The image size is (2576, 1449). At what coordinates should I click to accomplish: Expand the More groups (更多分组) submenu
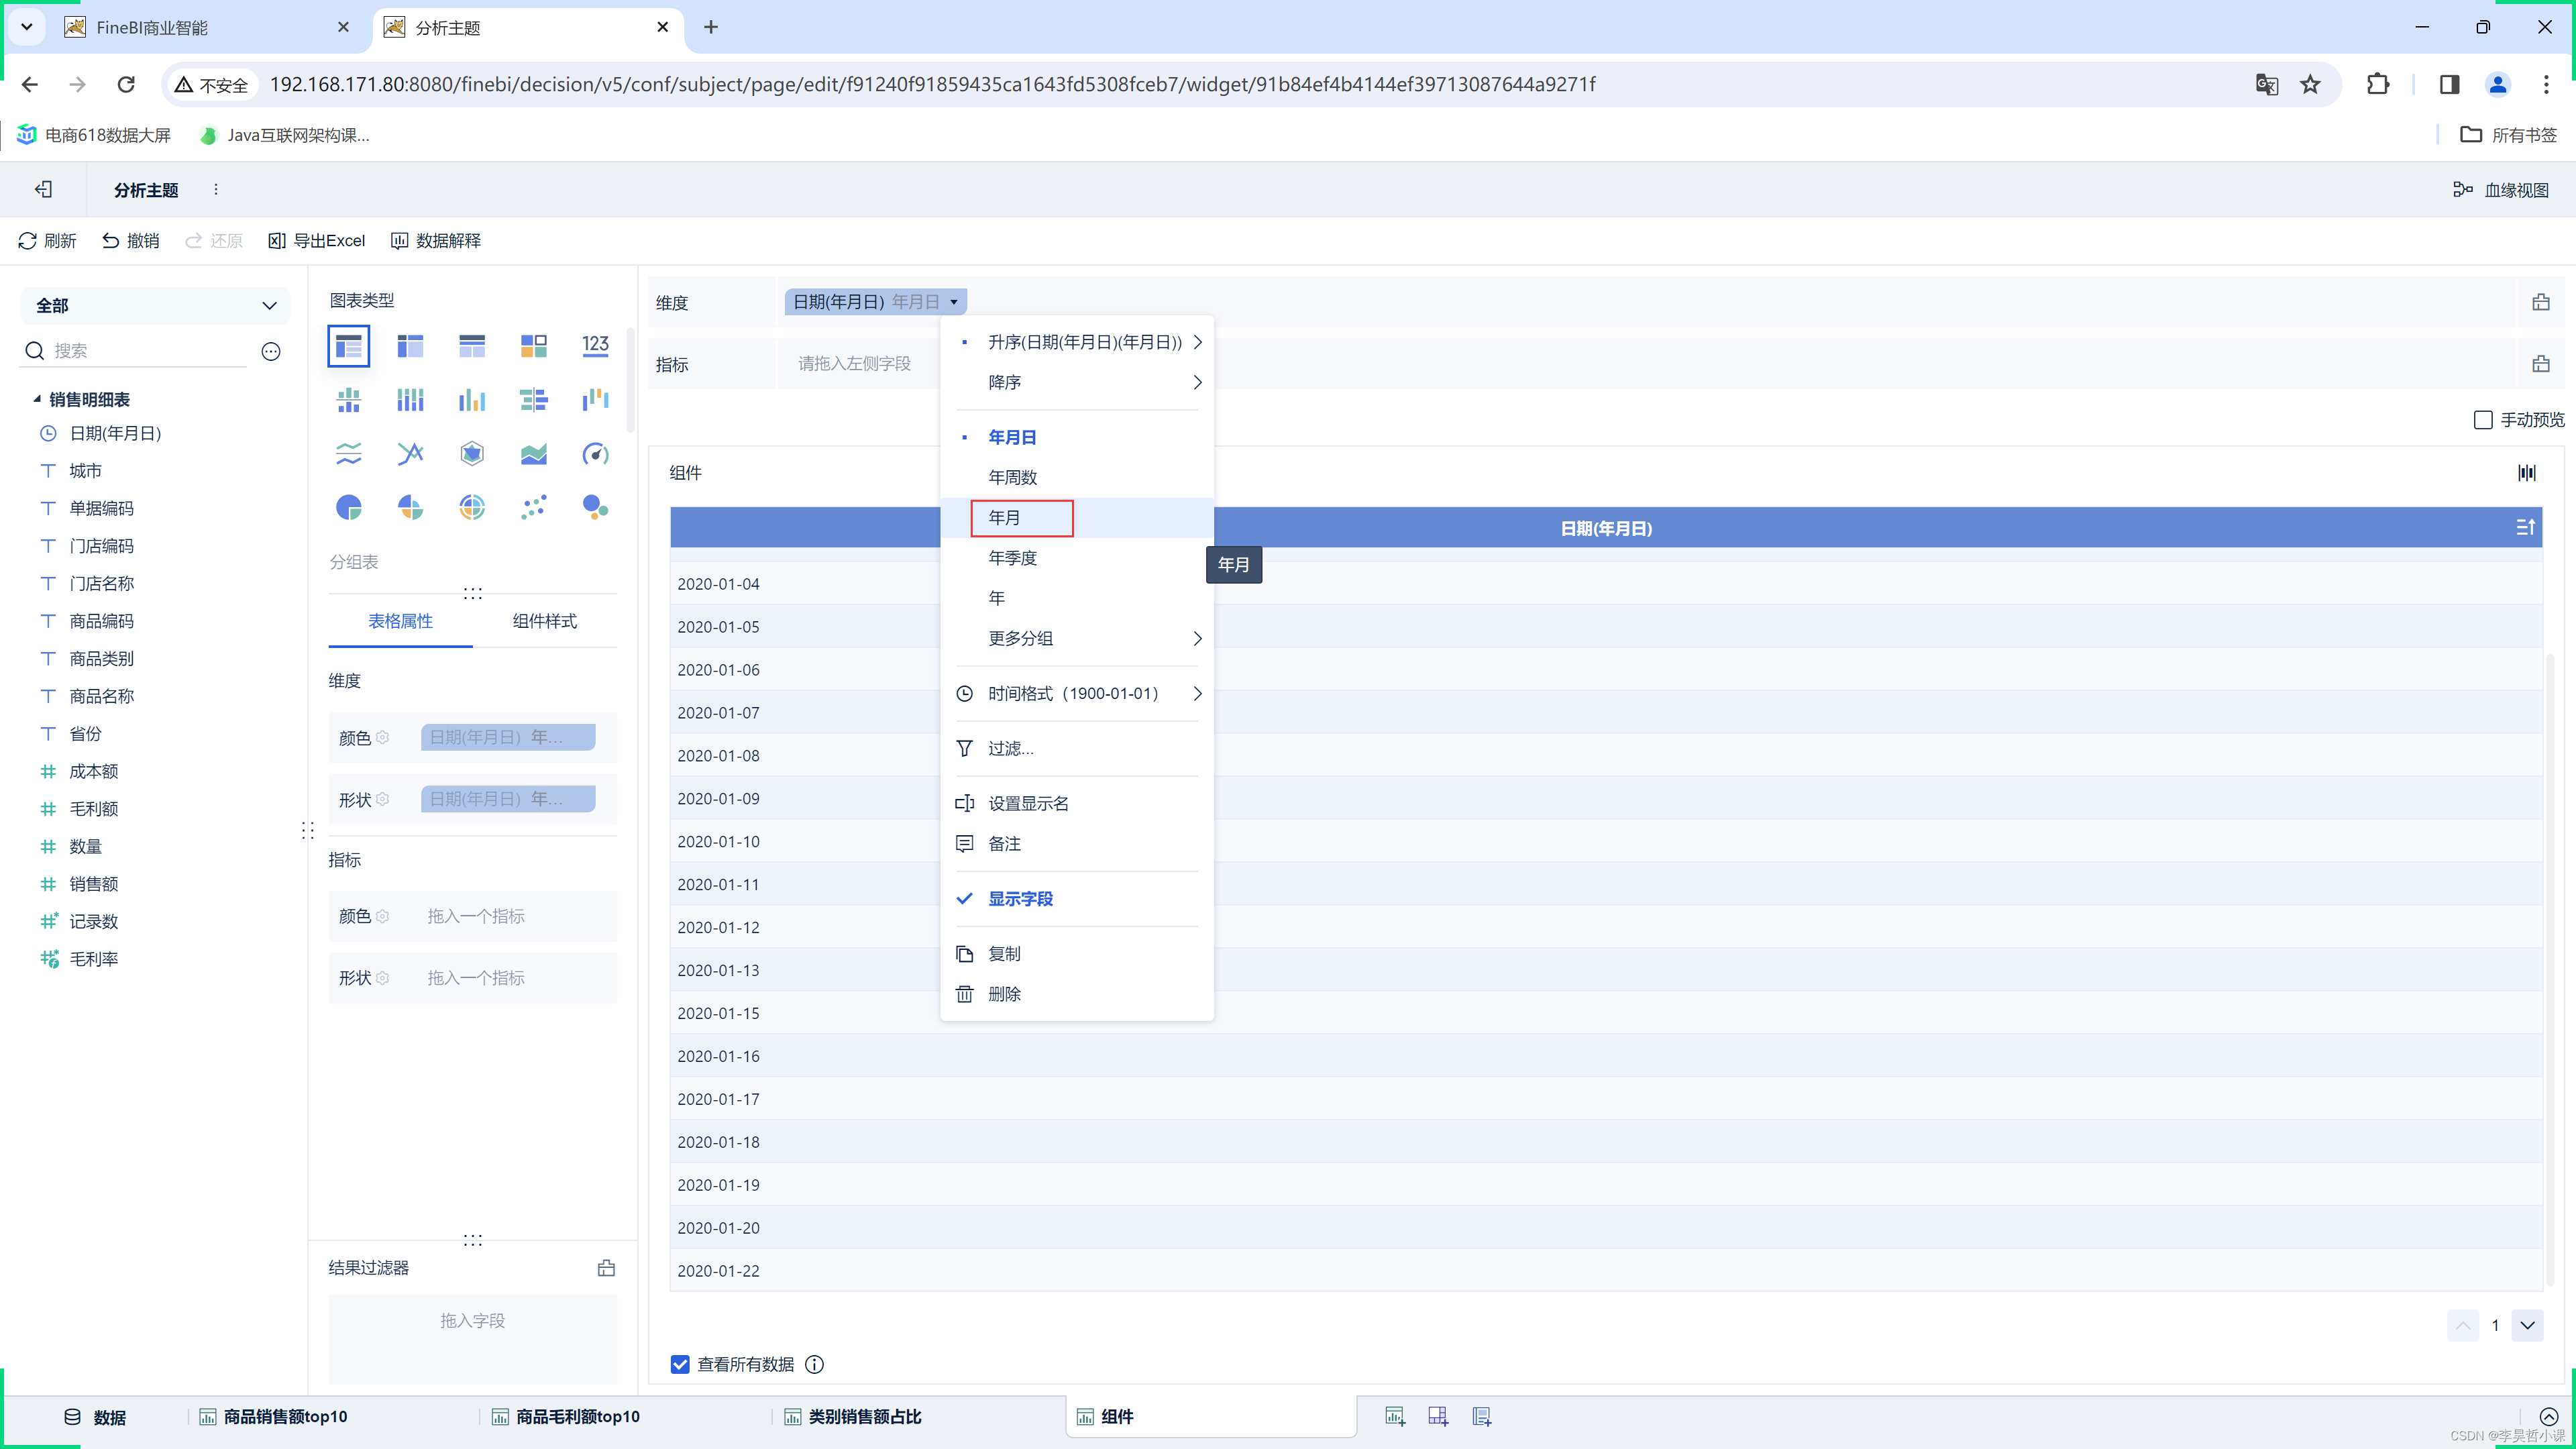click(1077, 638)
